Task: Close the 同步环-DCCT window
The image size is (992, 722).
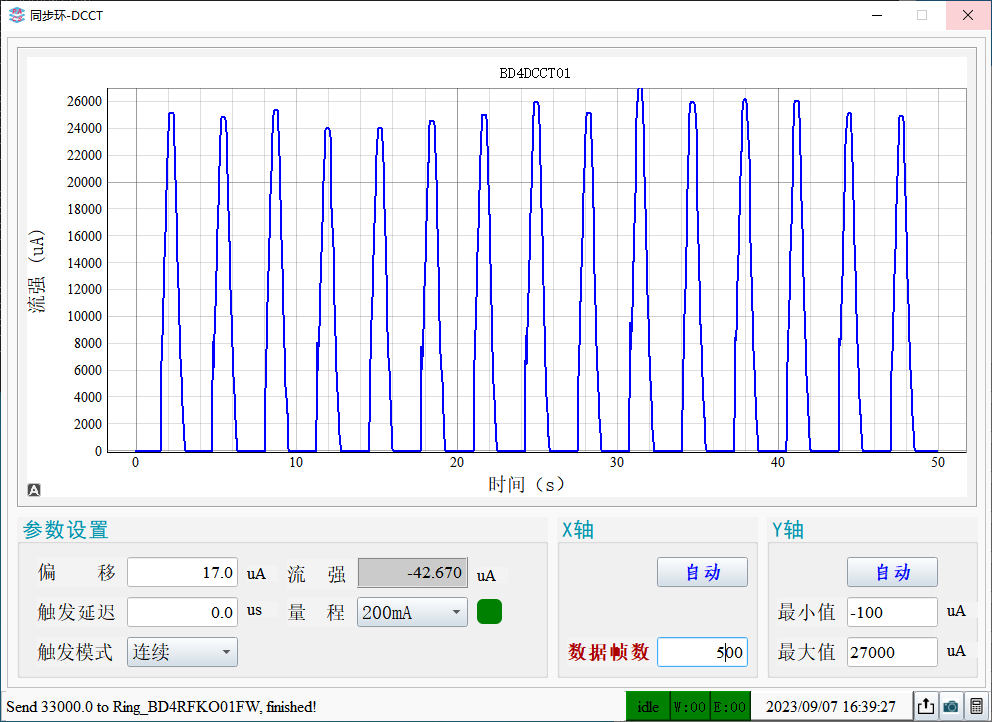Action: [968, 15]
